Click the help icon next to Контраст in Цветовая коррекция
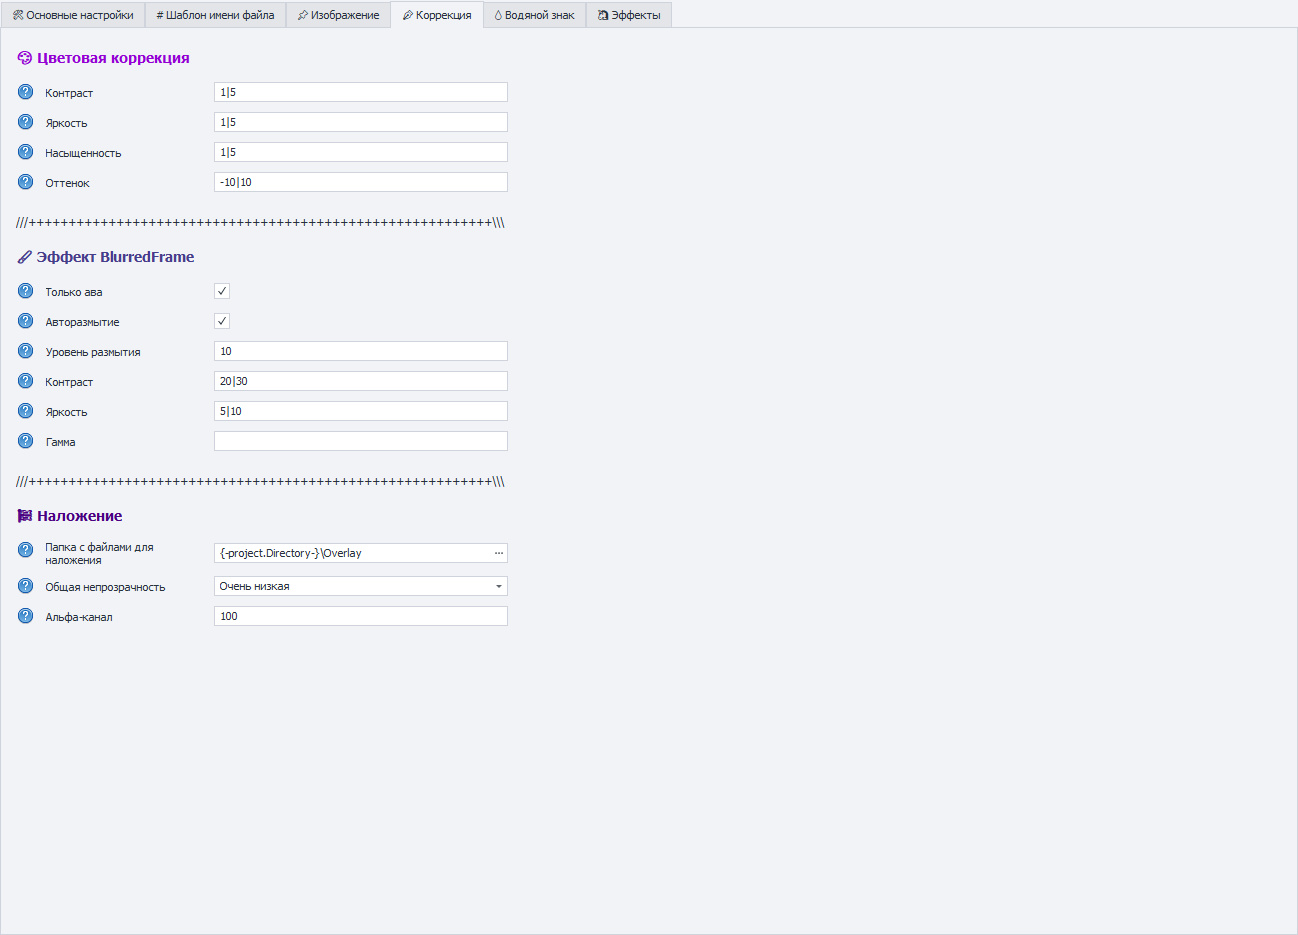This screenshot has width=1298, height=935. [26, 92]
